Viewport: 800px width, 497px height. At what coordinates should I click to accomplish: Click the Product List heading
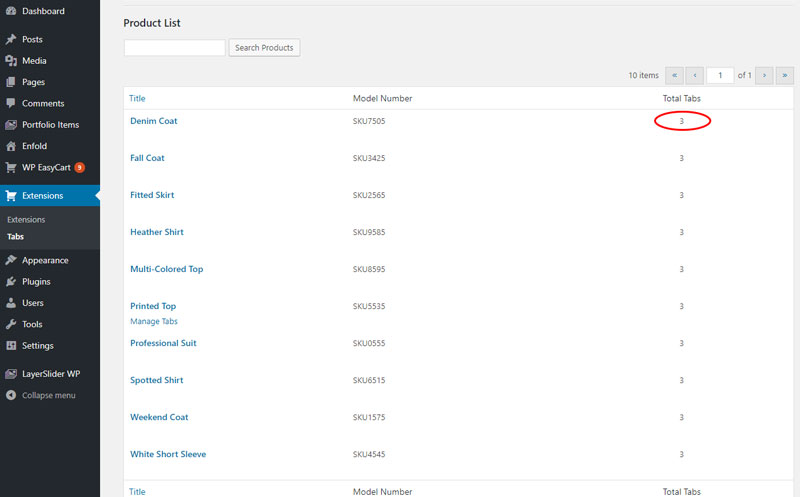tap(152, 23)
